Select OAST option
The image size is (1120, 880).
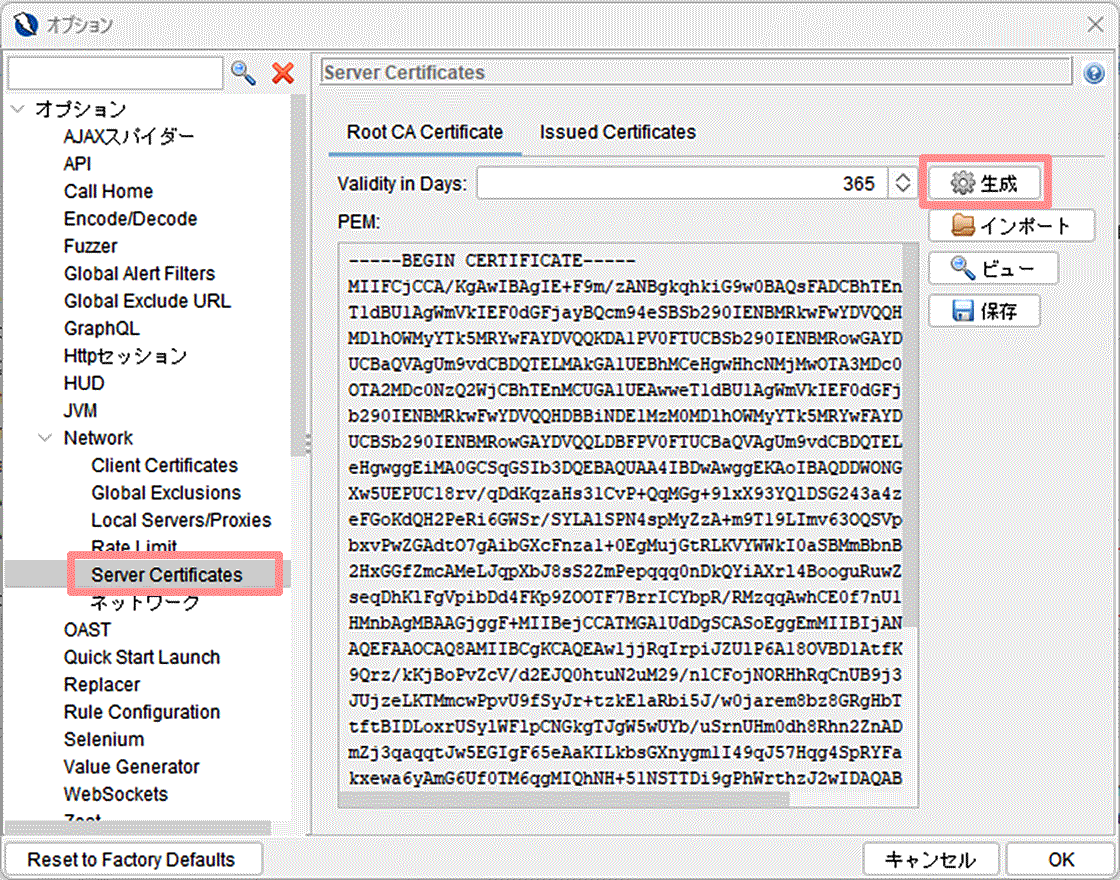(87, 630)
